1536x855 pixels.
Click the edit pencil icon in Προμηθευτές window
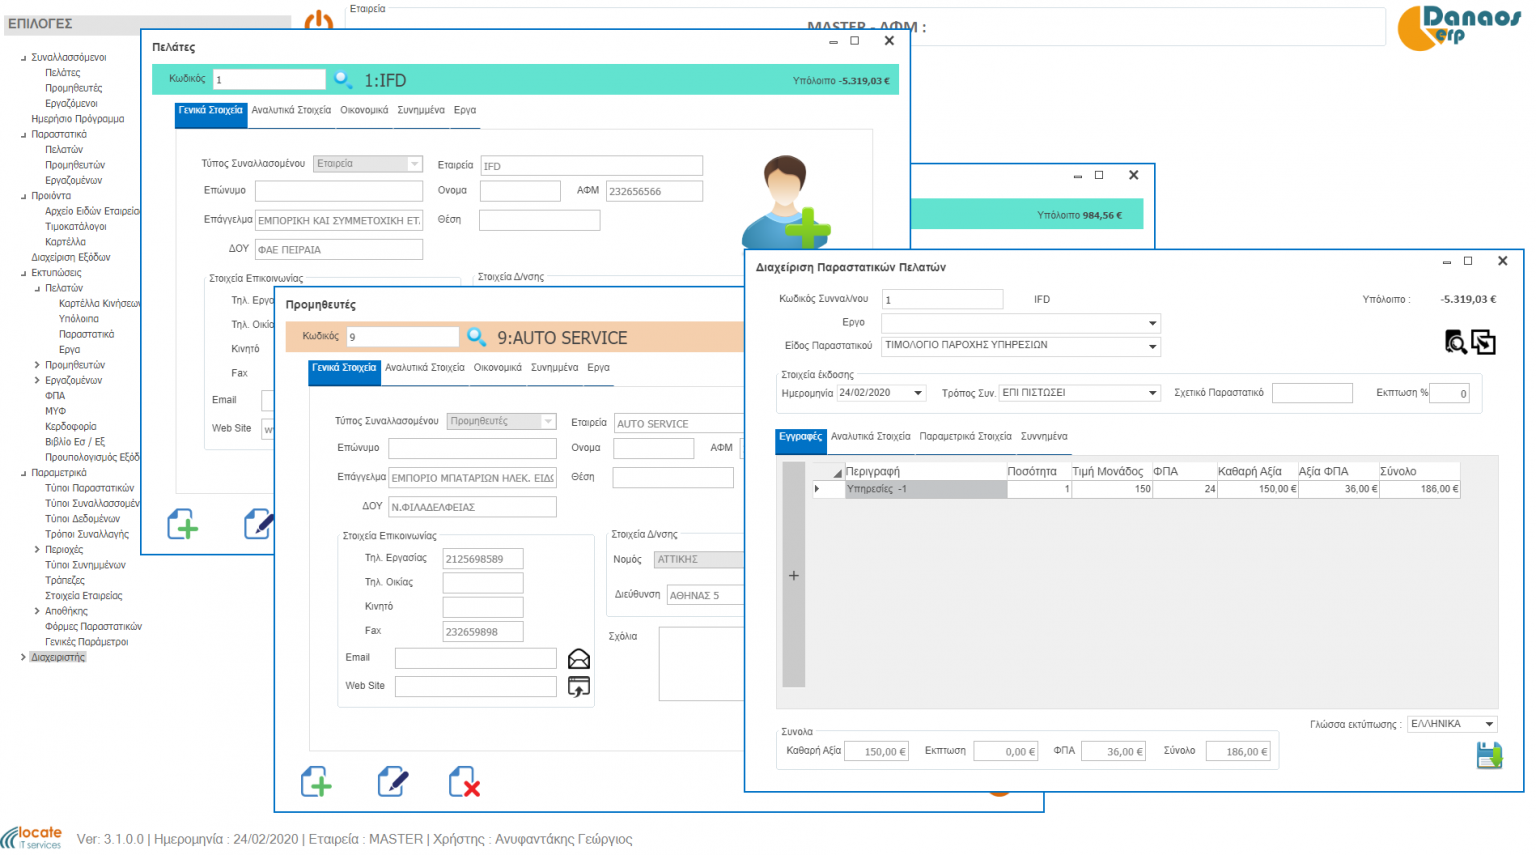click(x=392, y=781)
